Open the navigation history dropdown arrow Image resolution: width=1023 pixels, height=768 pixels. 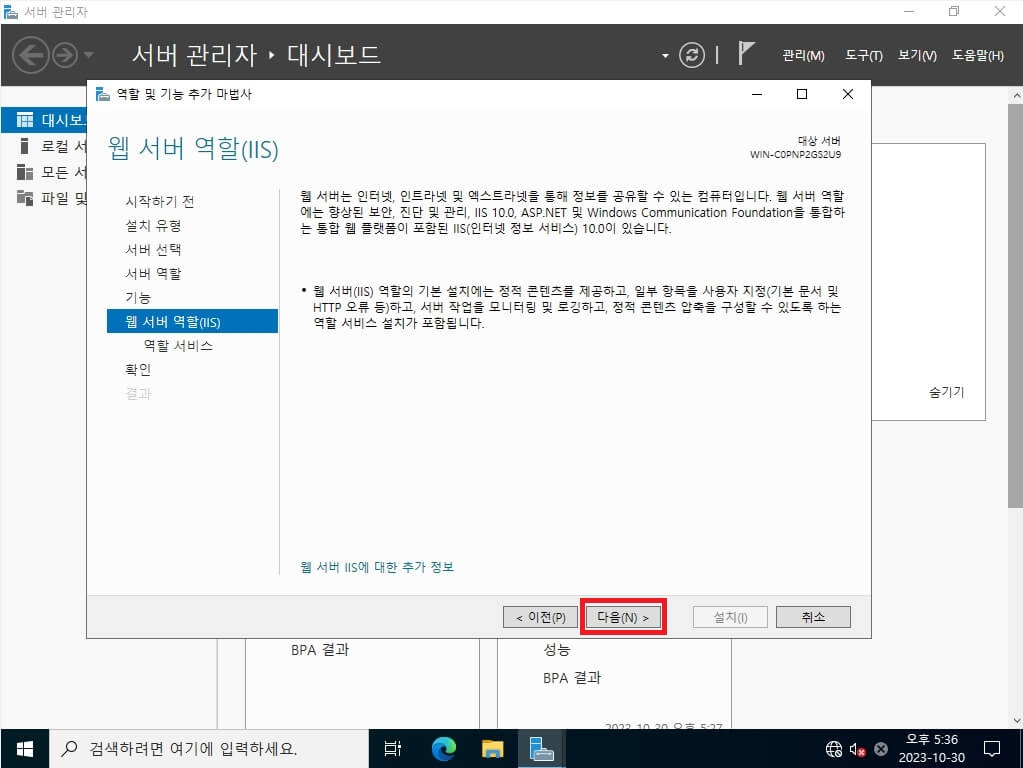(x=89, y=55)
